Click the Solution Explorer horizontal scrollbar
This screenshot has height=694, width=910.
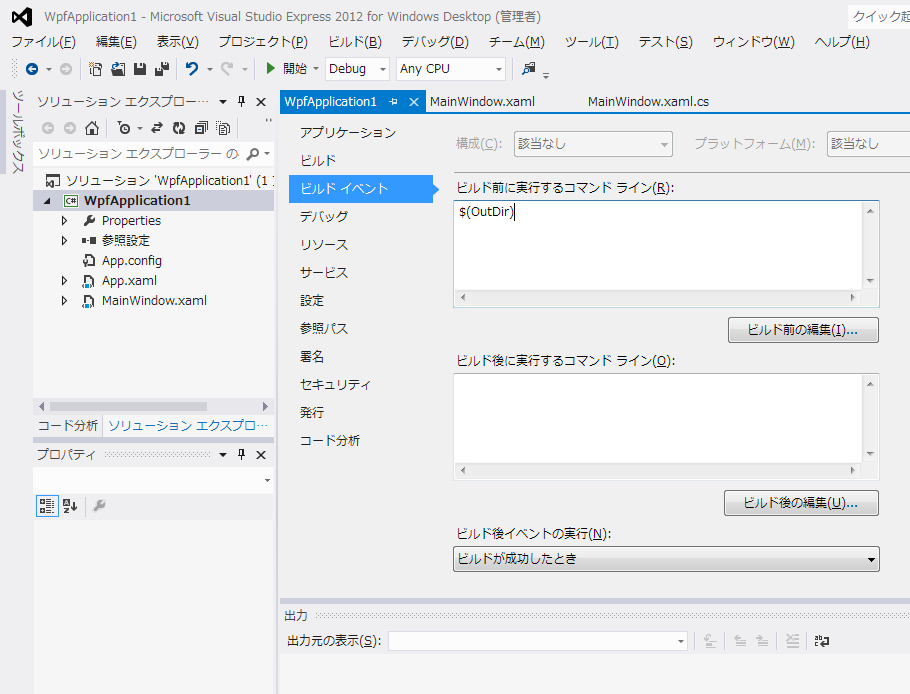click(128, 406)
